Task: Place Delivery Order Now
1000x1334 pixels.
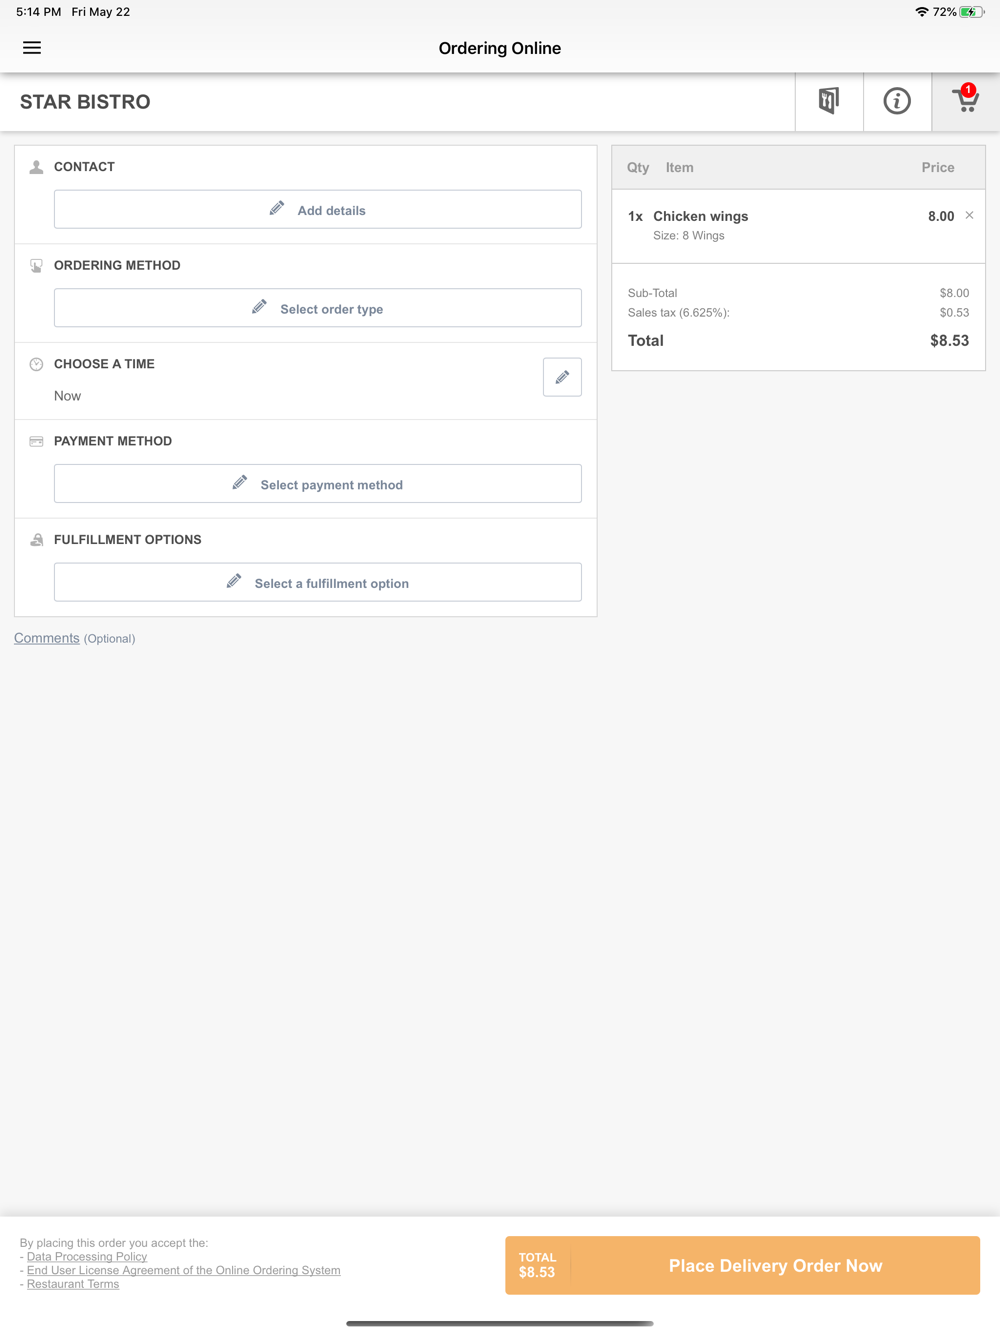Action: [742, 1265]
